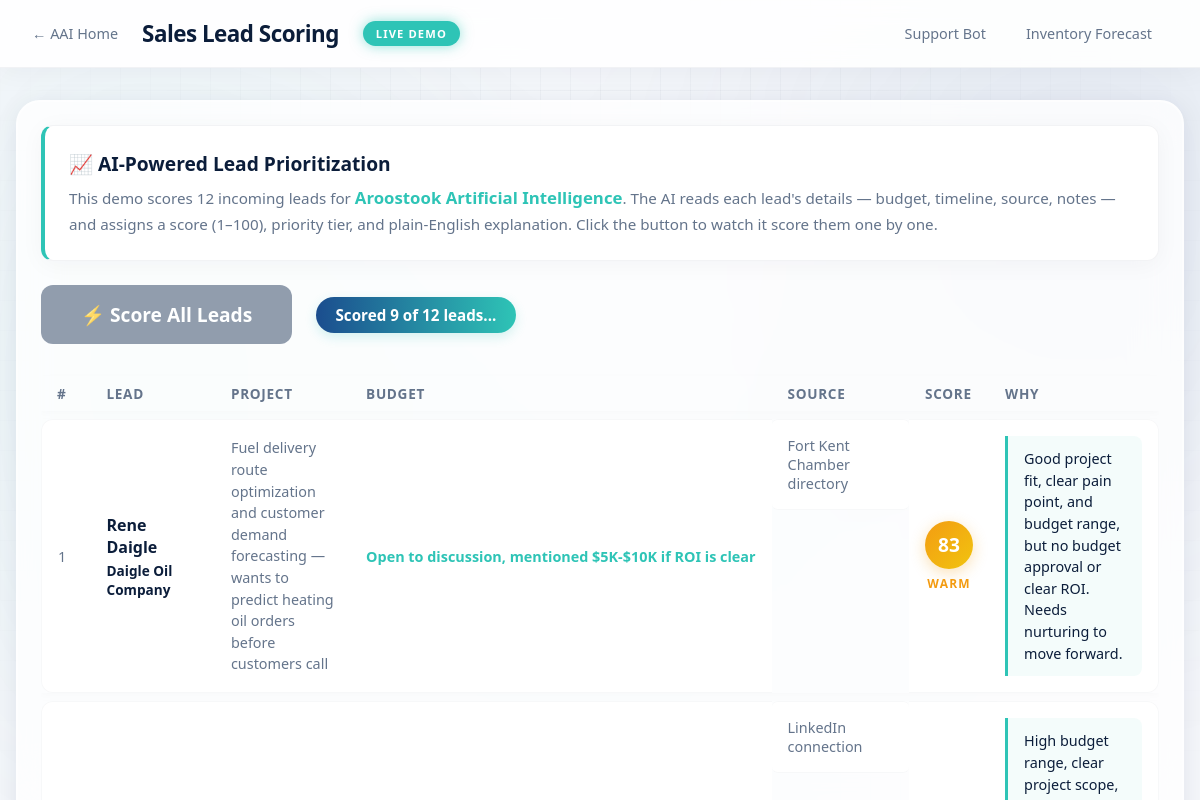
Task: Click the LinkedIn connection source text
Action: click(824, 737)
